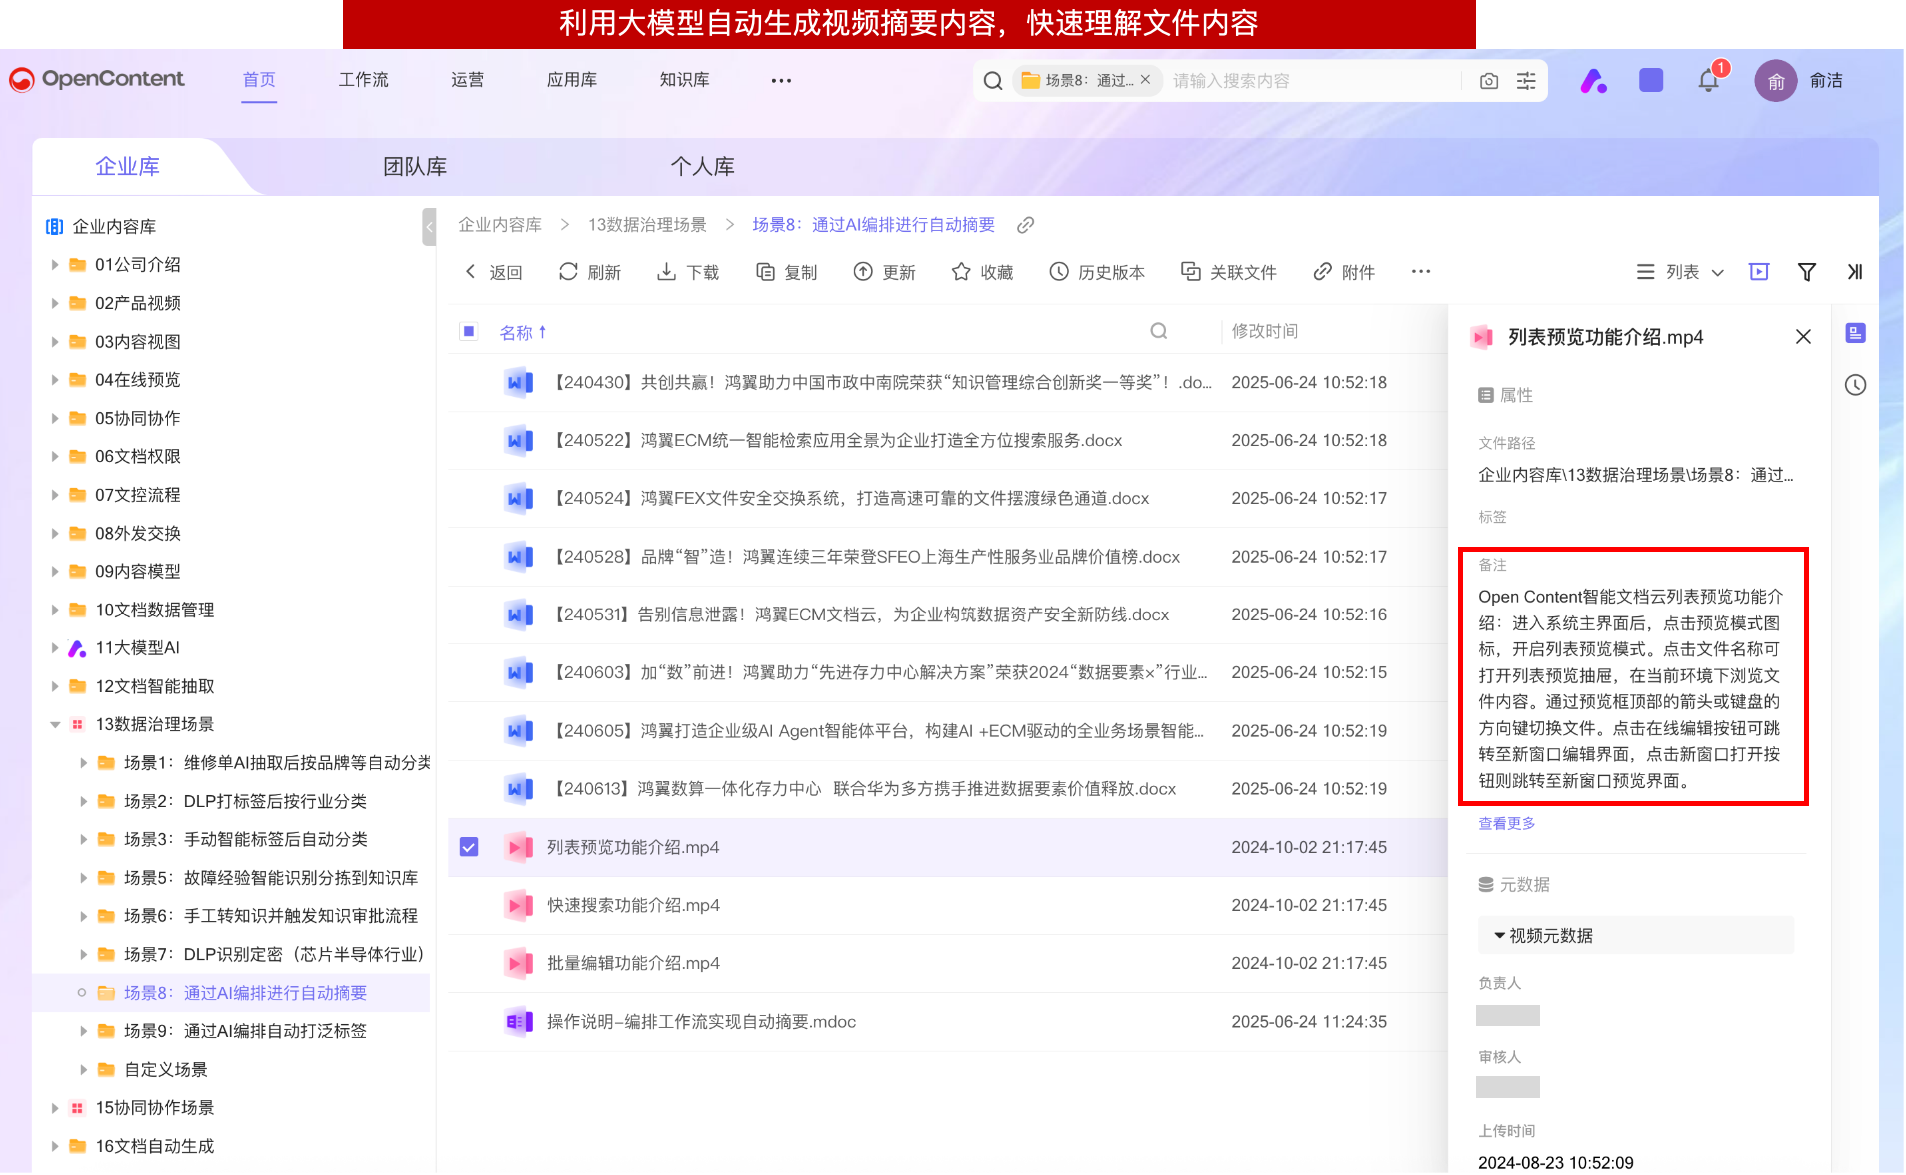Open the 列表 view mode dropdown
This screenshot has height=1175, width=1906.
pyautogui.click(x=1680, y=271)
